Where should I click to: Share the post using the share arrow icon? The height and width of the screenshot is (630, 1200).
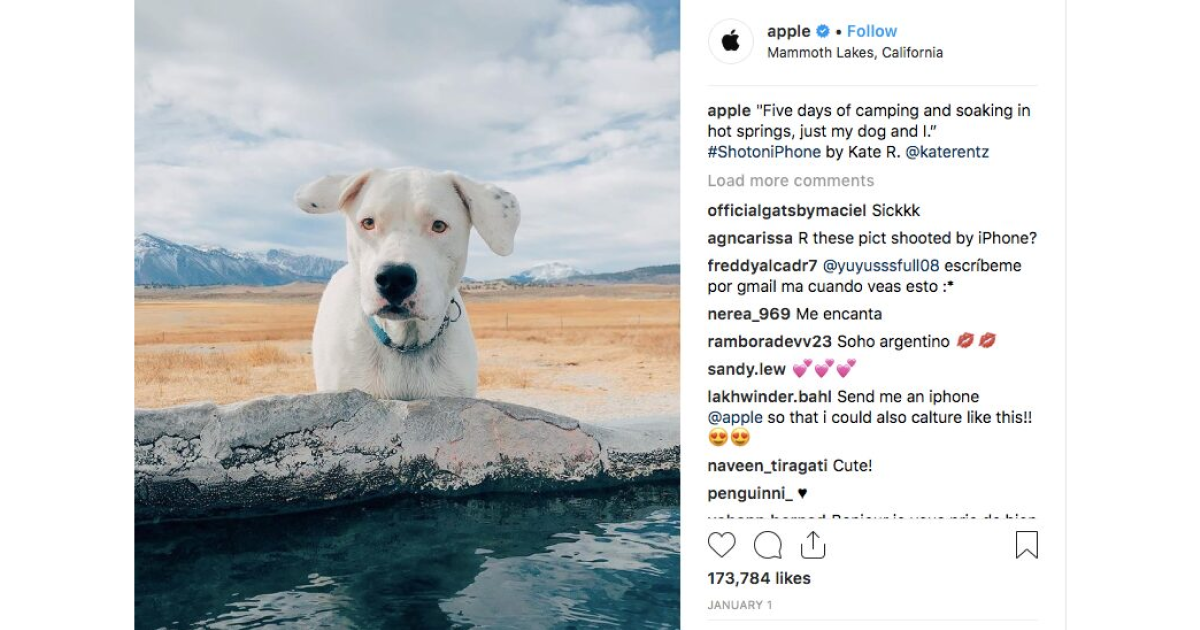[x=812, y=545]
